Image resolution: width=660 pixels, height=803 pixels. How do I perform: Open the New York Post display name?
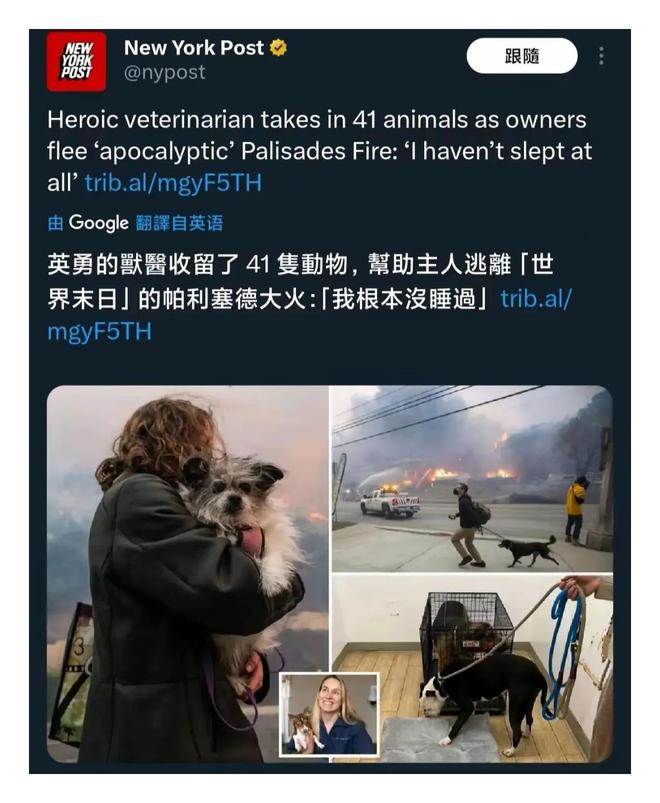click(x=194, y=48)
